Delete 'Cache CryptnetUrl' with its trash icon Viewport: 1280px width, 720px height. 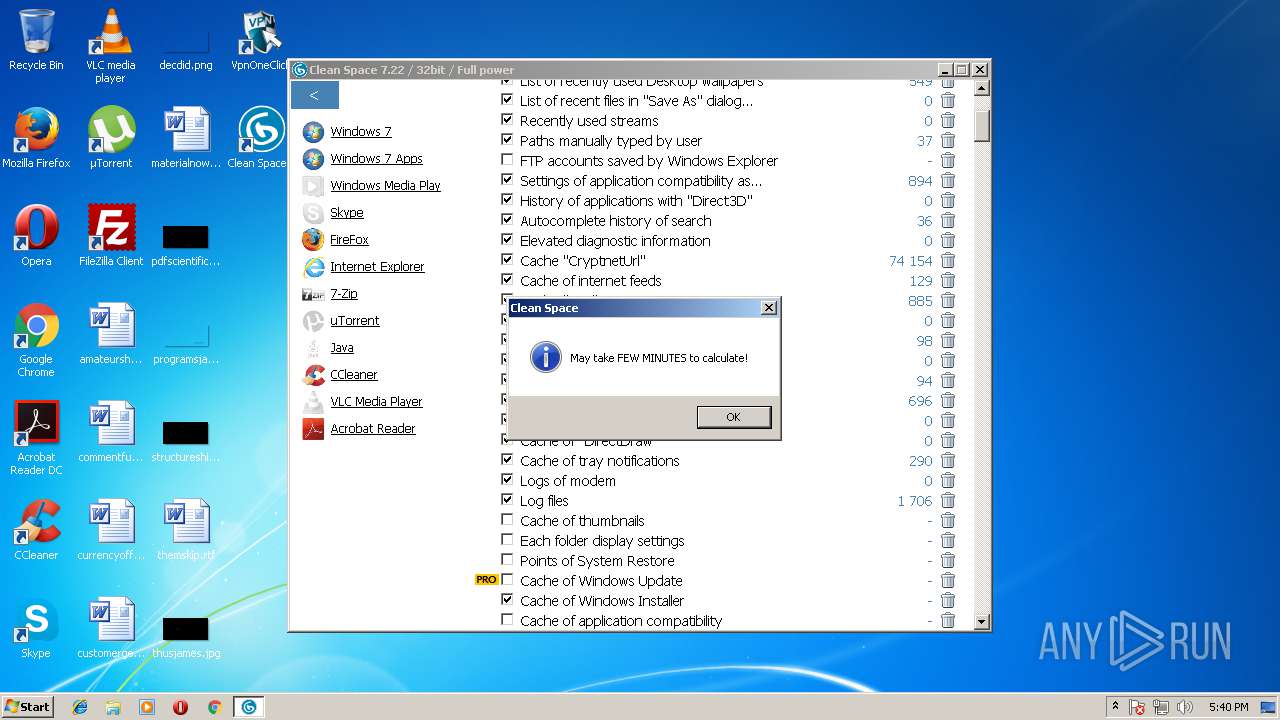tap(948, 261)
